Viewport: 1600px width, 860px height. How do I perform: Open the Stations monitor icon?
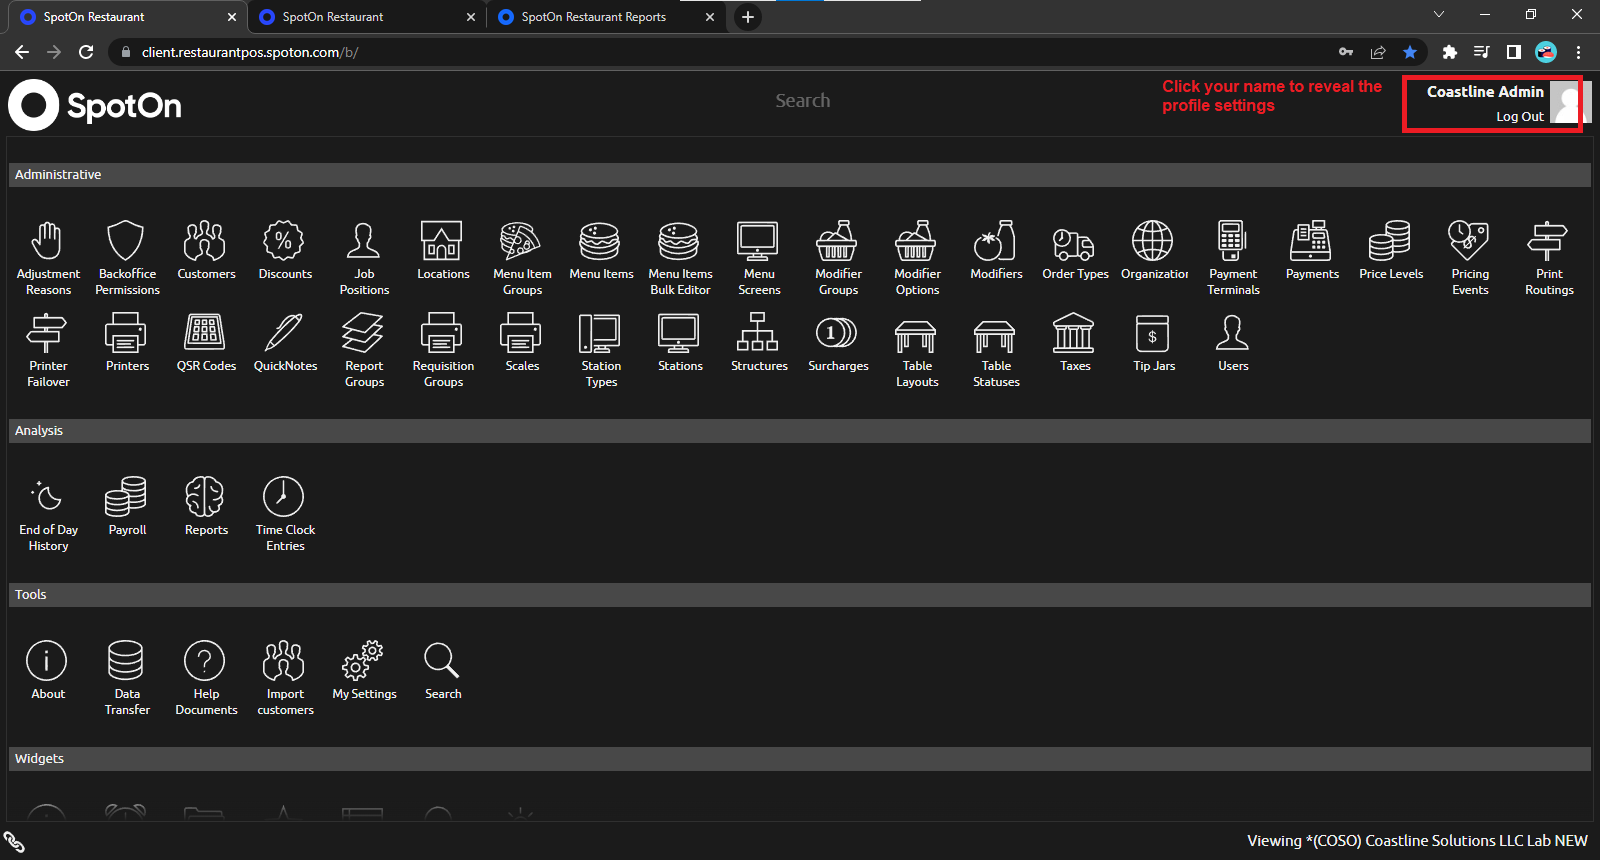(680, 342)
